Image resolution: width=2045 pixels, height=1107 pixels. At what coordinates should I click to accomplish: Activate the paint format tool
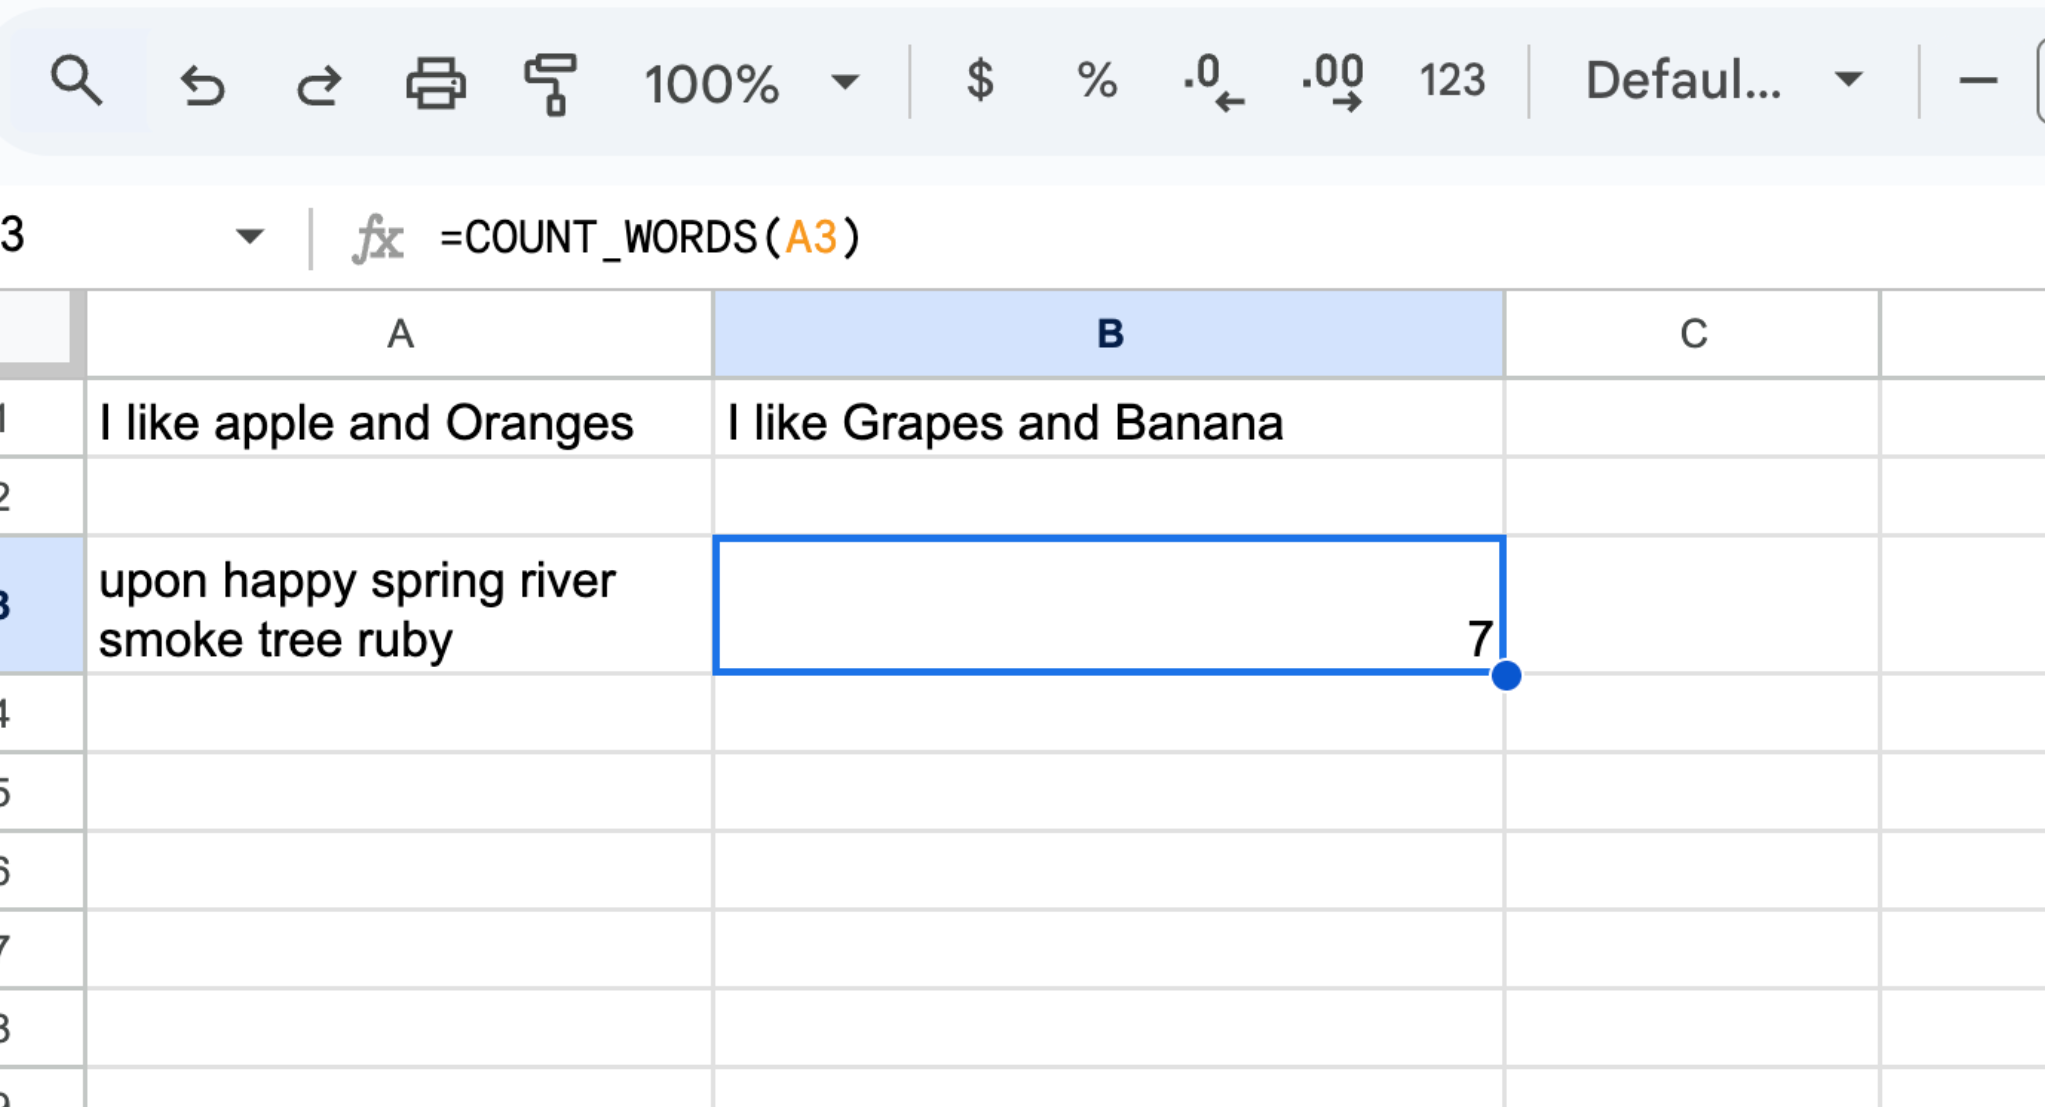(550, 83)
